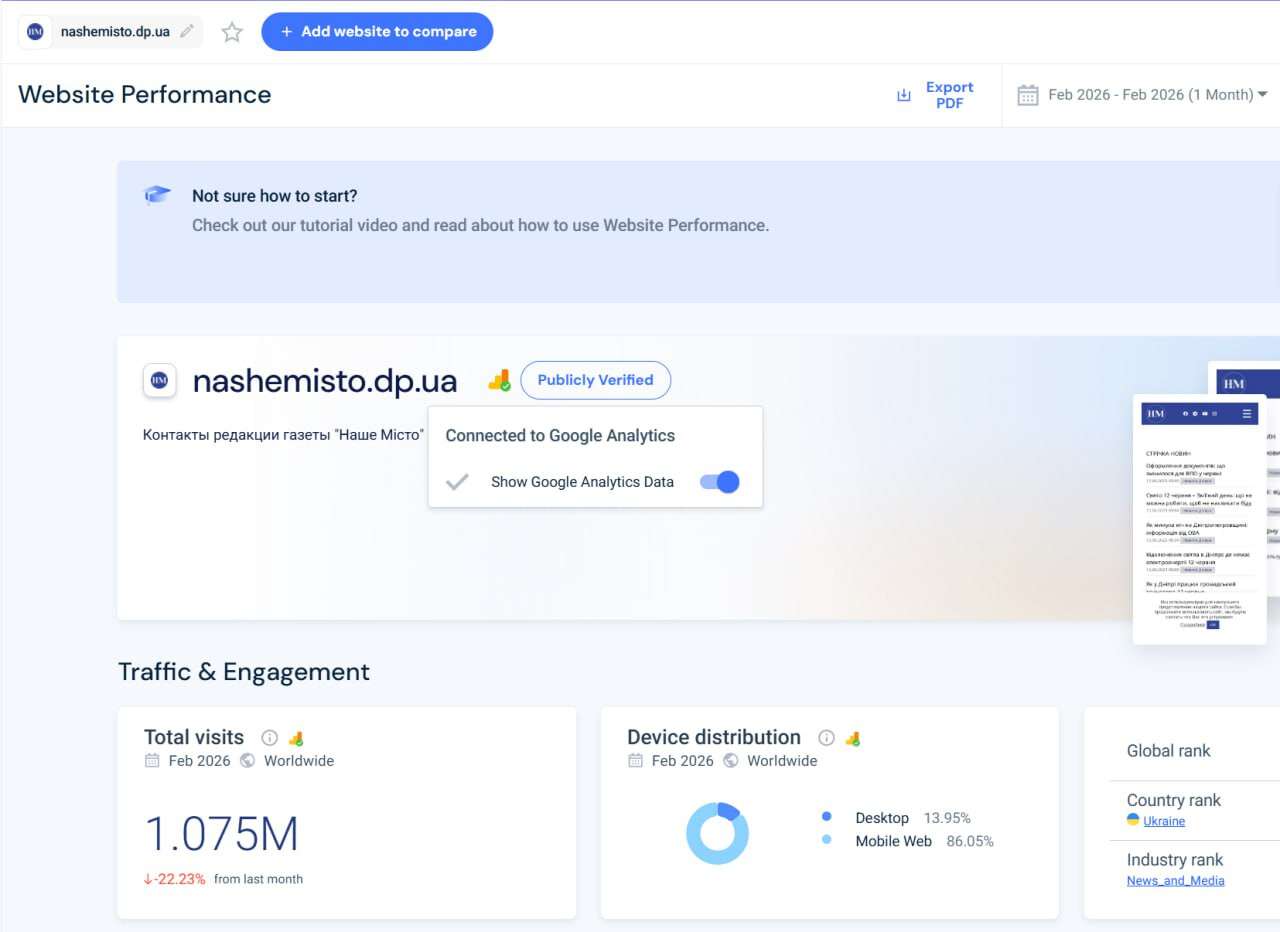This screenshot has width=1280, height=932.
Task: Click the device distribution donut chart
Action: tap(717, 833)
